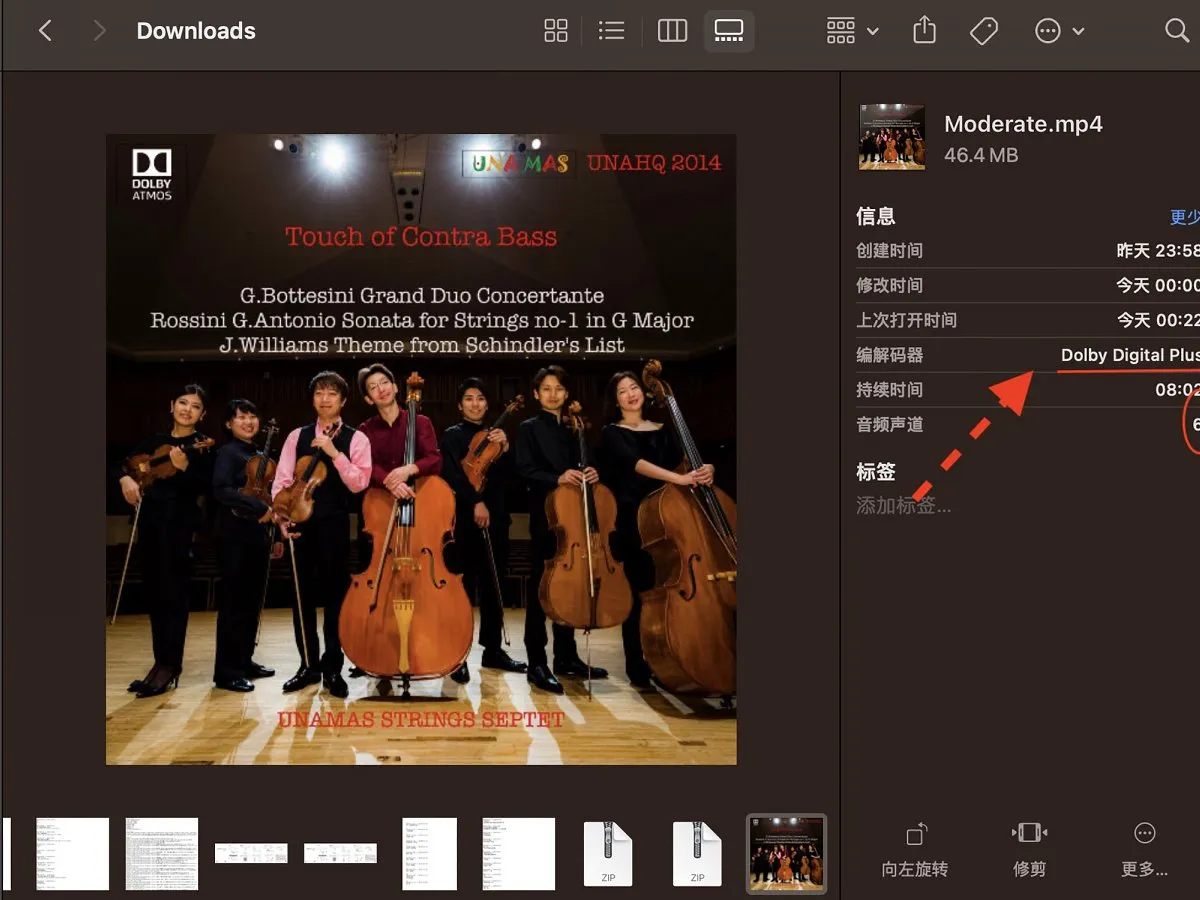The width and height of the screenshot is (1200, 900).
Task: Switch to column view
Action: coord(672,31)
